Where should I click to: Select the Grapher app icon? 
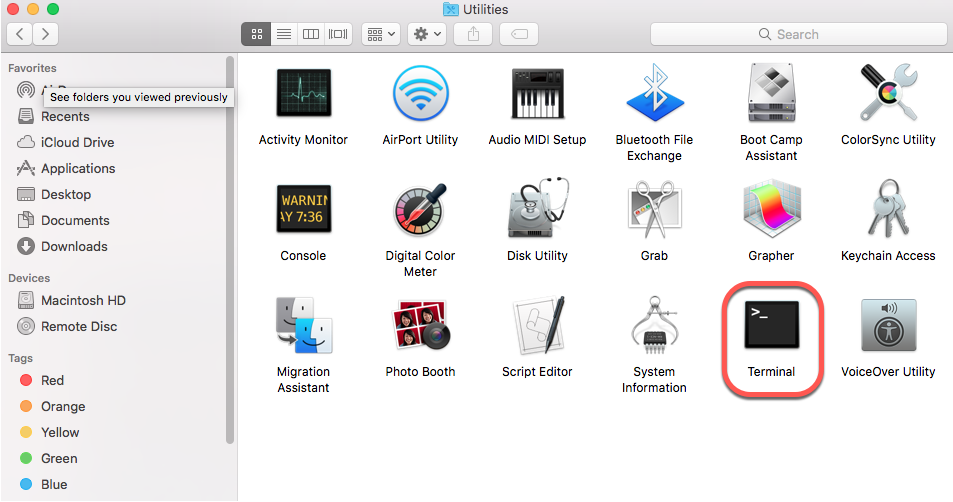771,209
